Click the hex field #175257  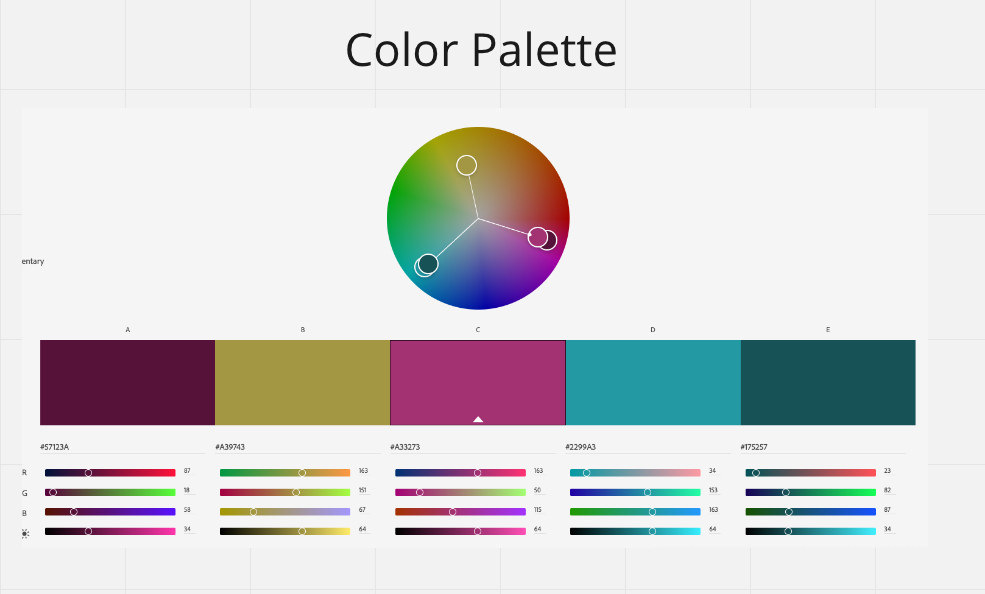[x=823, y=447]
